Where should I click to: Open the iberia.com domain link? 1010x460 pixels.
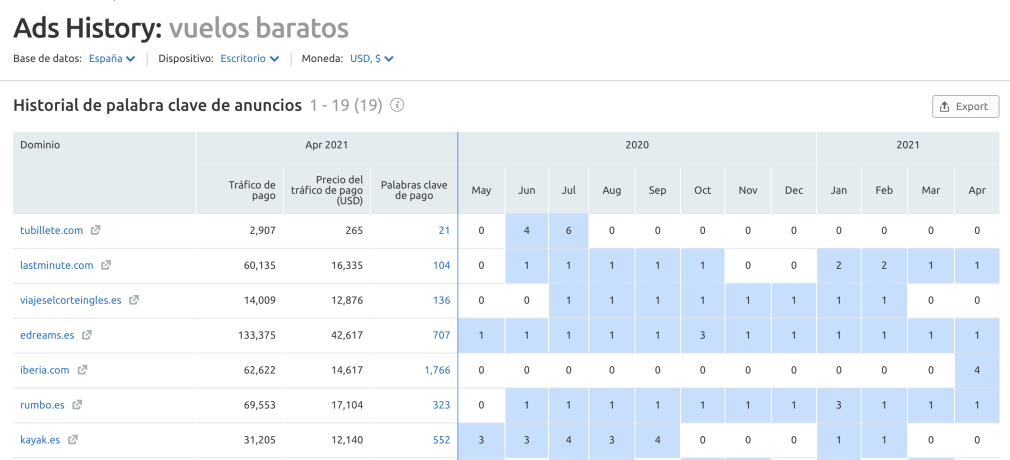click(44, 370)
